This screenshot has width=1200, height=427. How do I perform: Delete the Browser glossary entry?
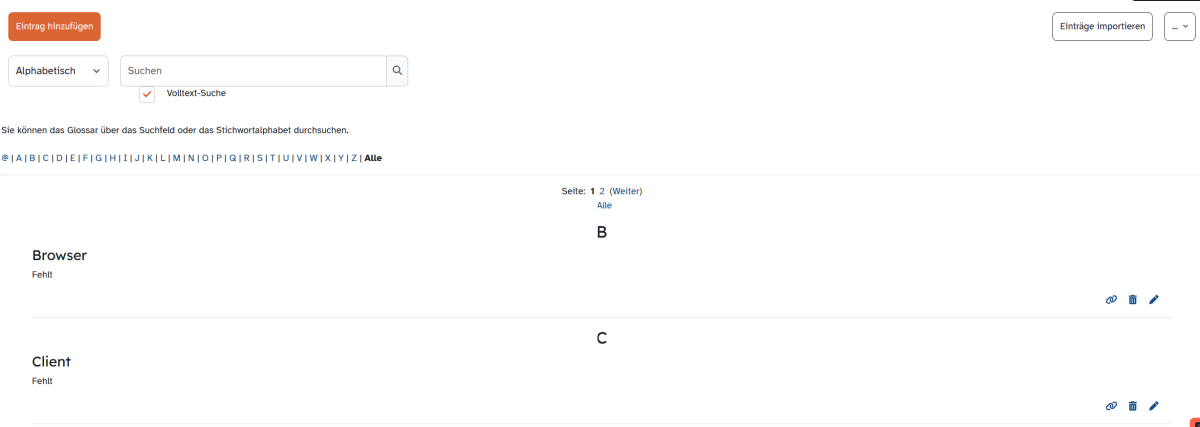click(1133, 299)
